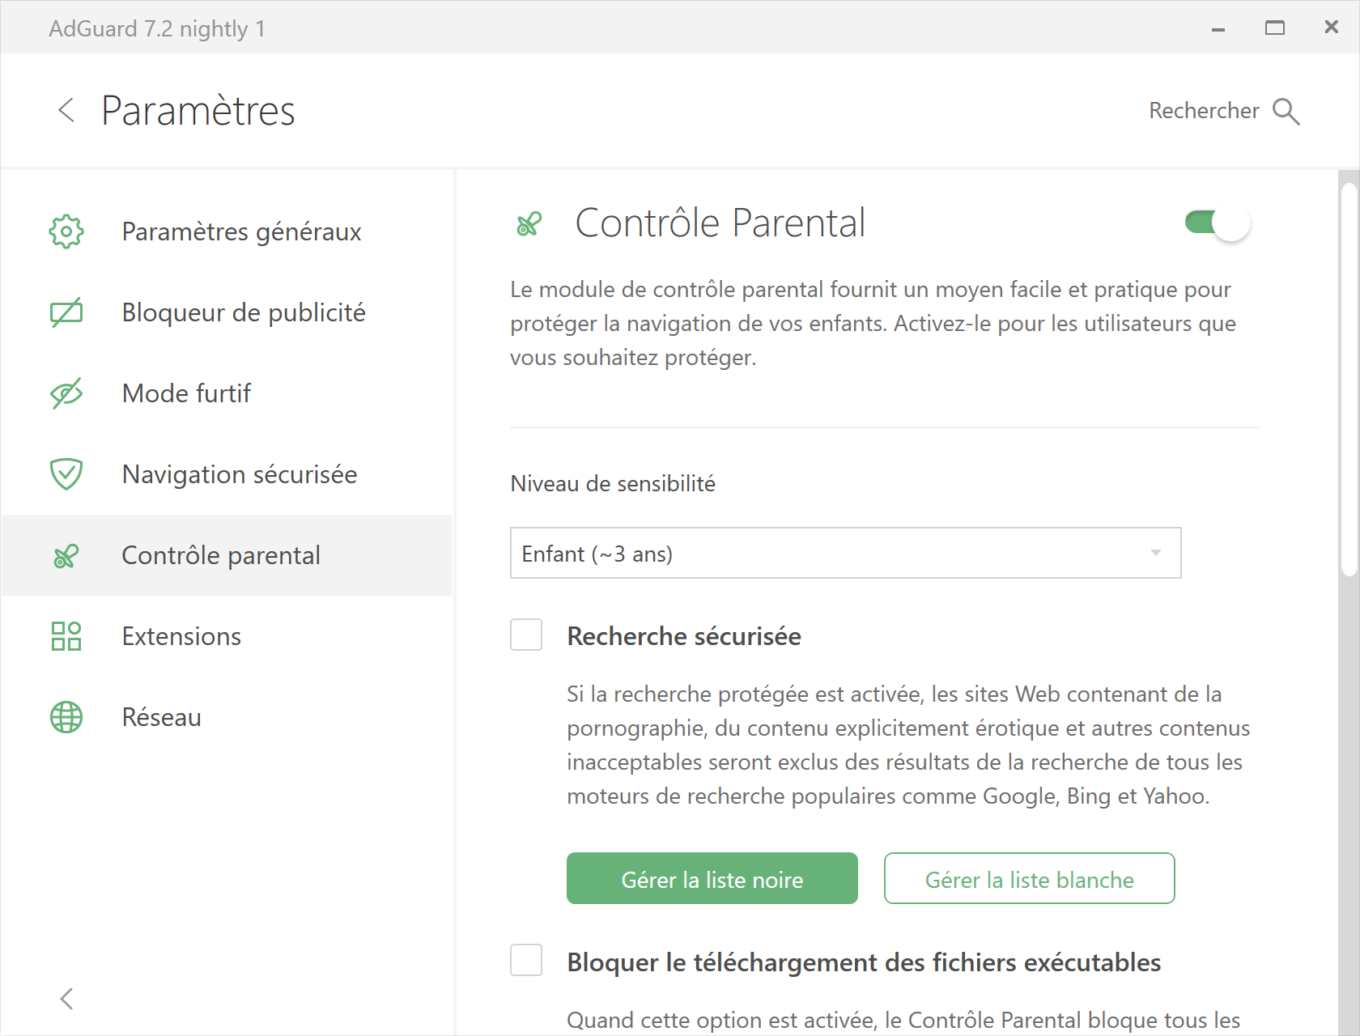Enable Recherche sécurisée checkbox
Screen dimensions: 1360x1036
tap(526, 634)
